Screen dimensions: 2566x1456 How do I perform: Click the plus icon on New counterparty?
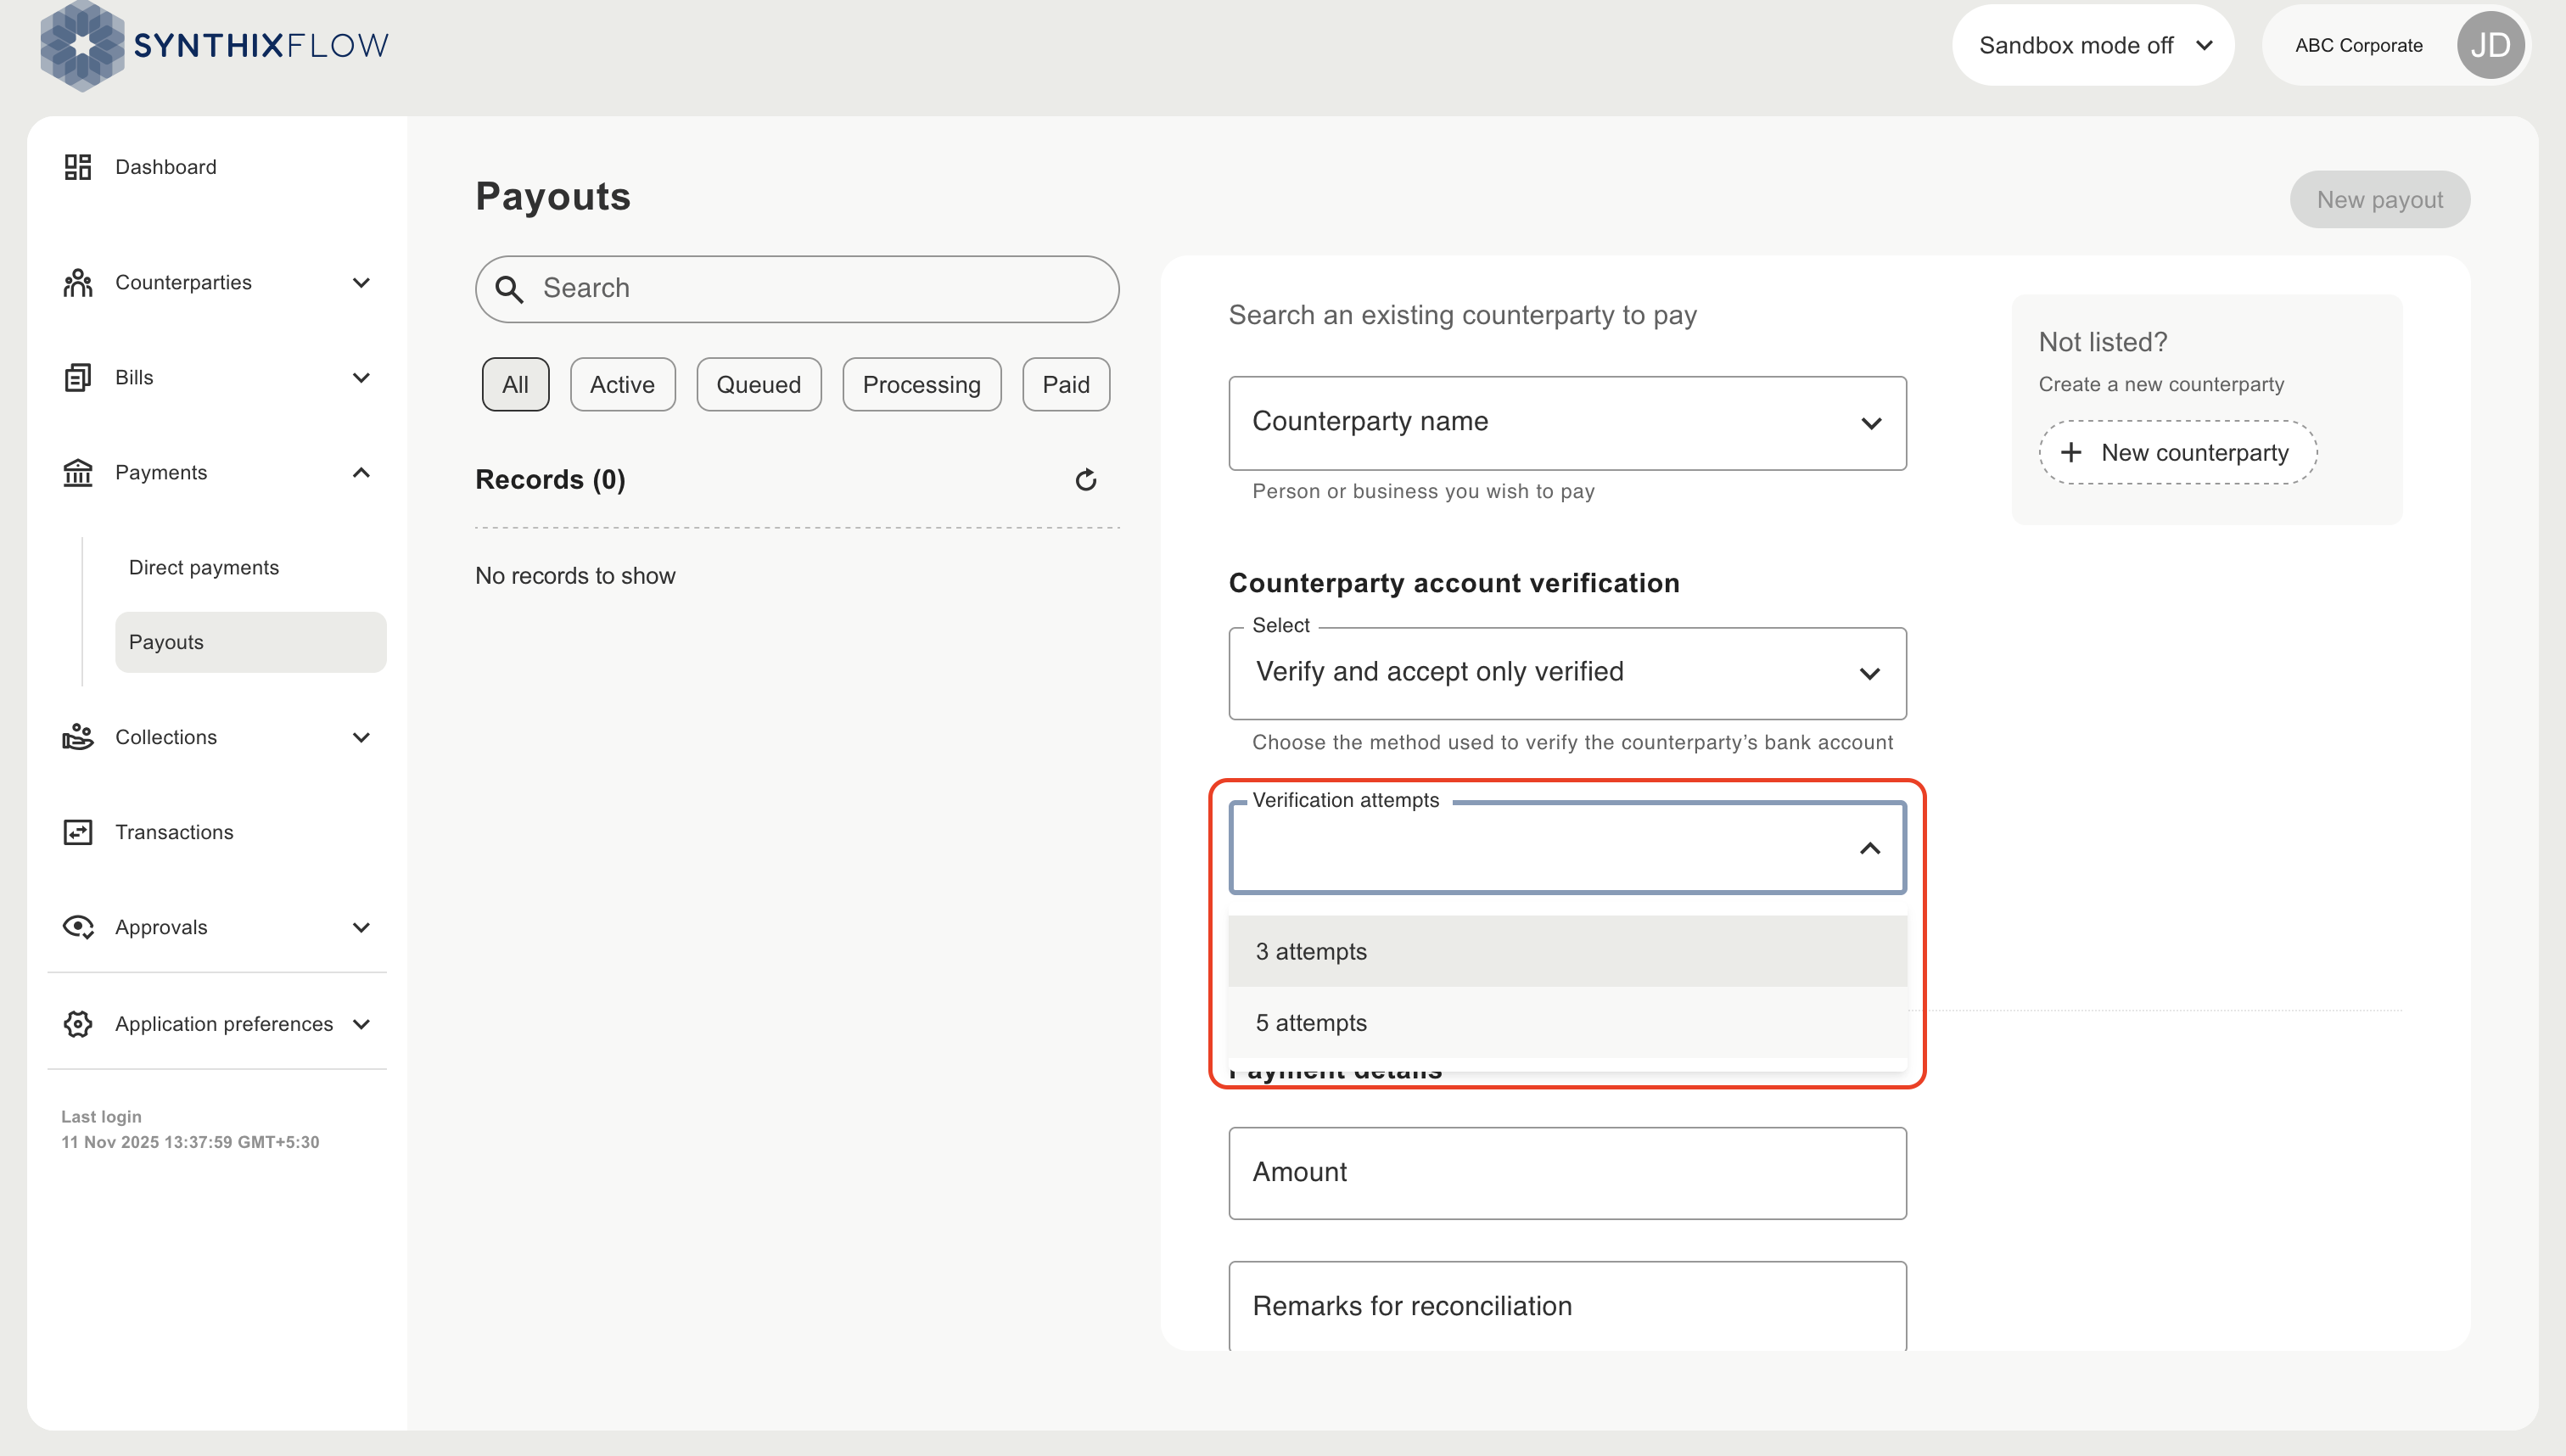coord(2071,453)
